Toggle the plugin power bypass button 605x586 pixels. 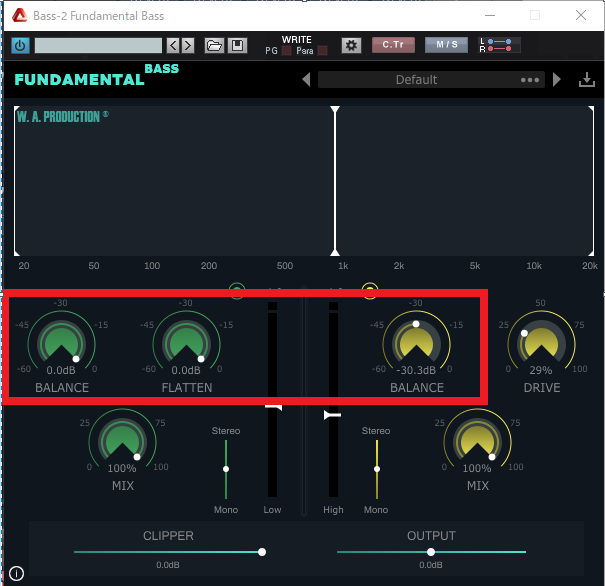(x=20, y=46)
